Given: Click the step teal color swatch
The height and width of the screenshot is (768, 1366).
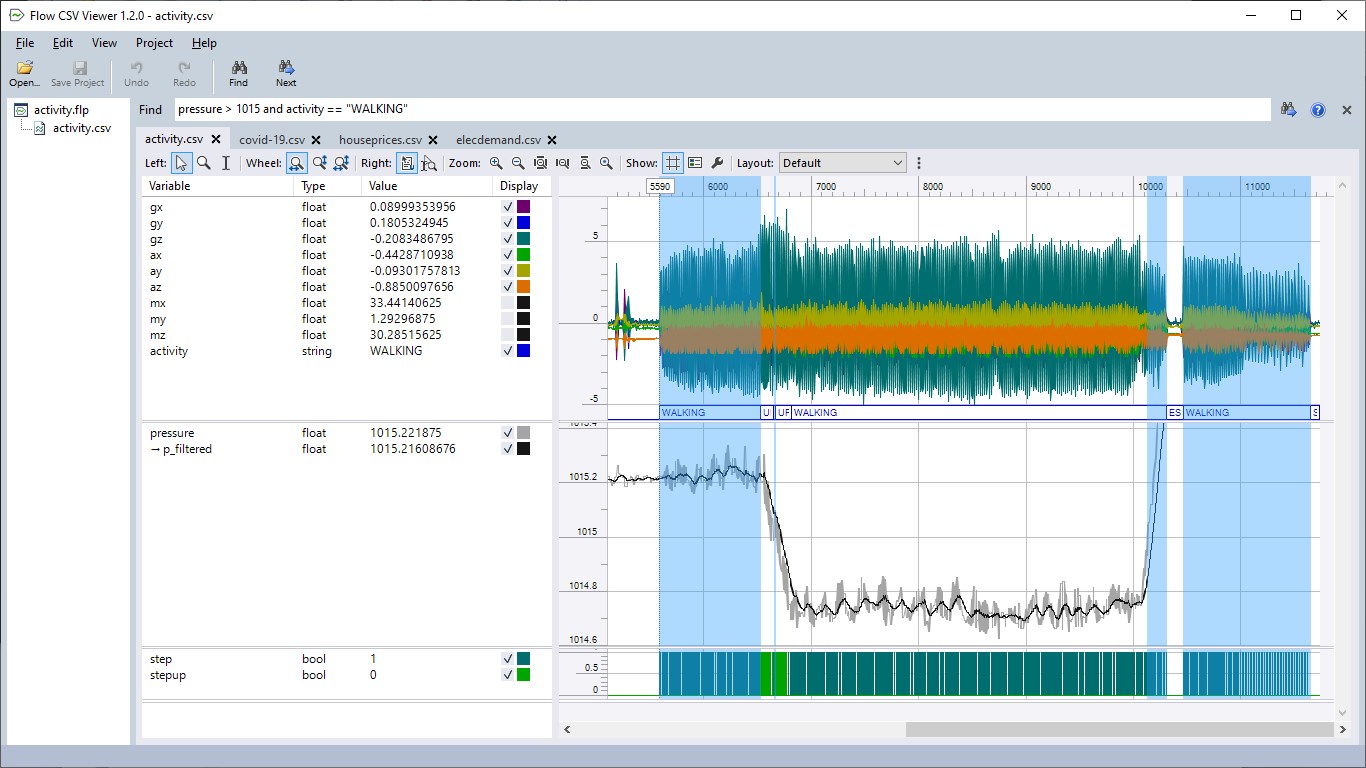Looking at the screenshot, I should pos(523,659).
